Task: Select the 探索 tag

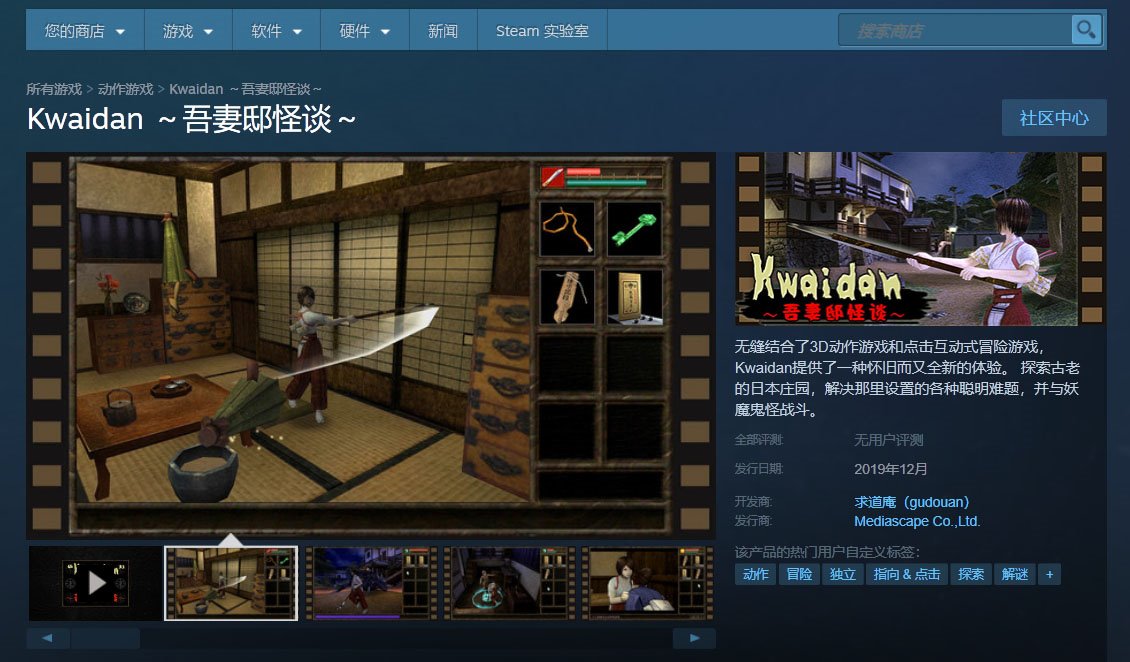Action: coord(971,574)
